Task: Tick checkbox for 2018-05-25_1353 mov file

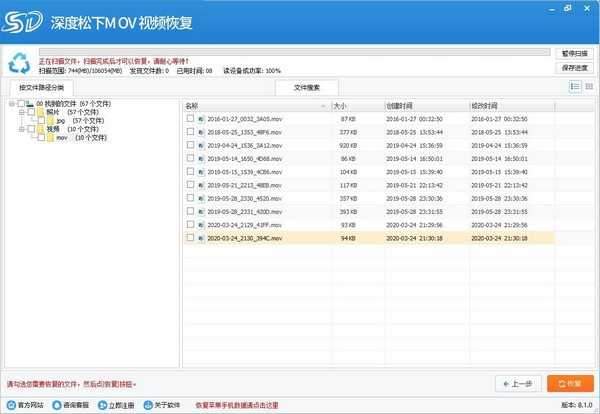Action: click(190, 132)
